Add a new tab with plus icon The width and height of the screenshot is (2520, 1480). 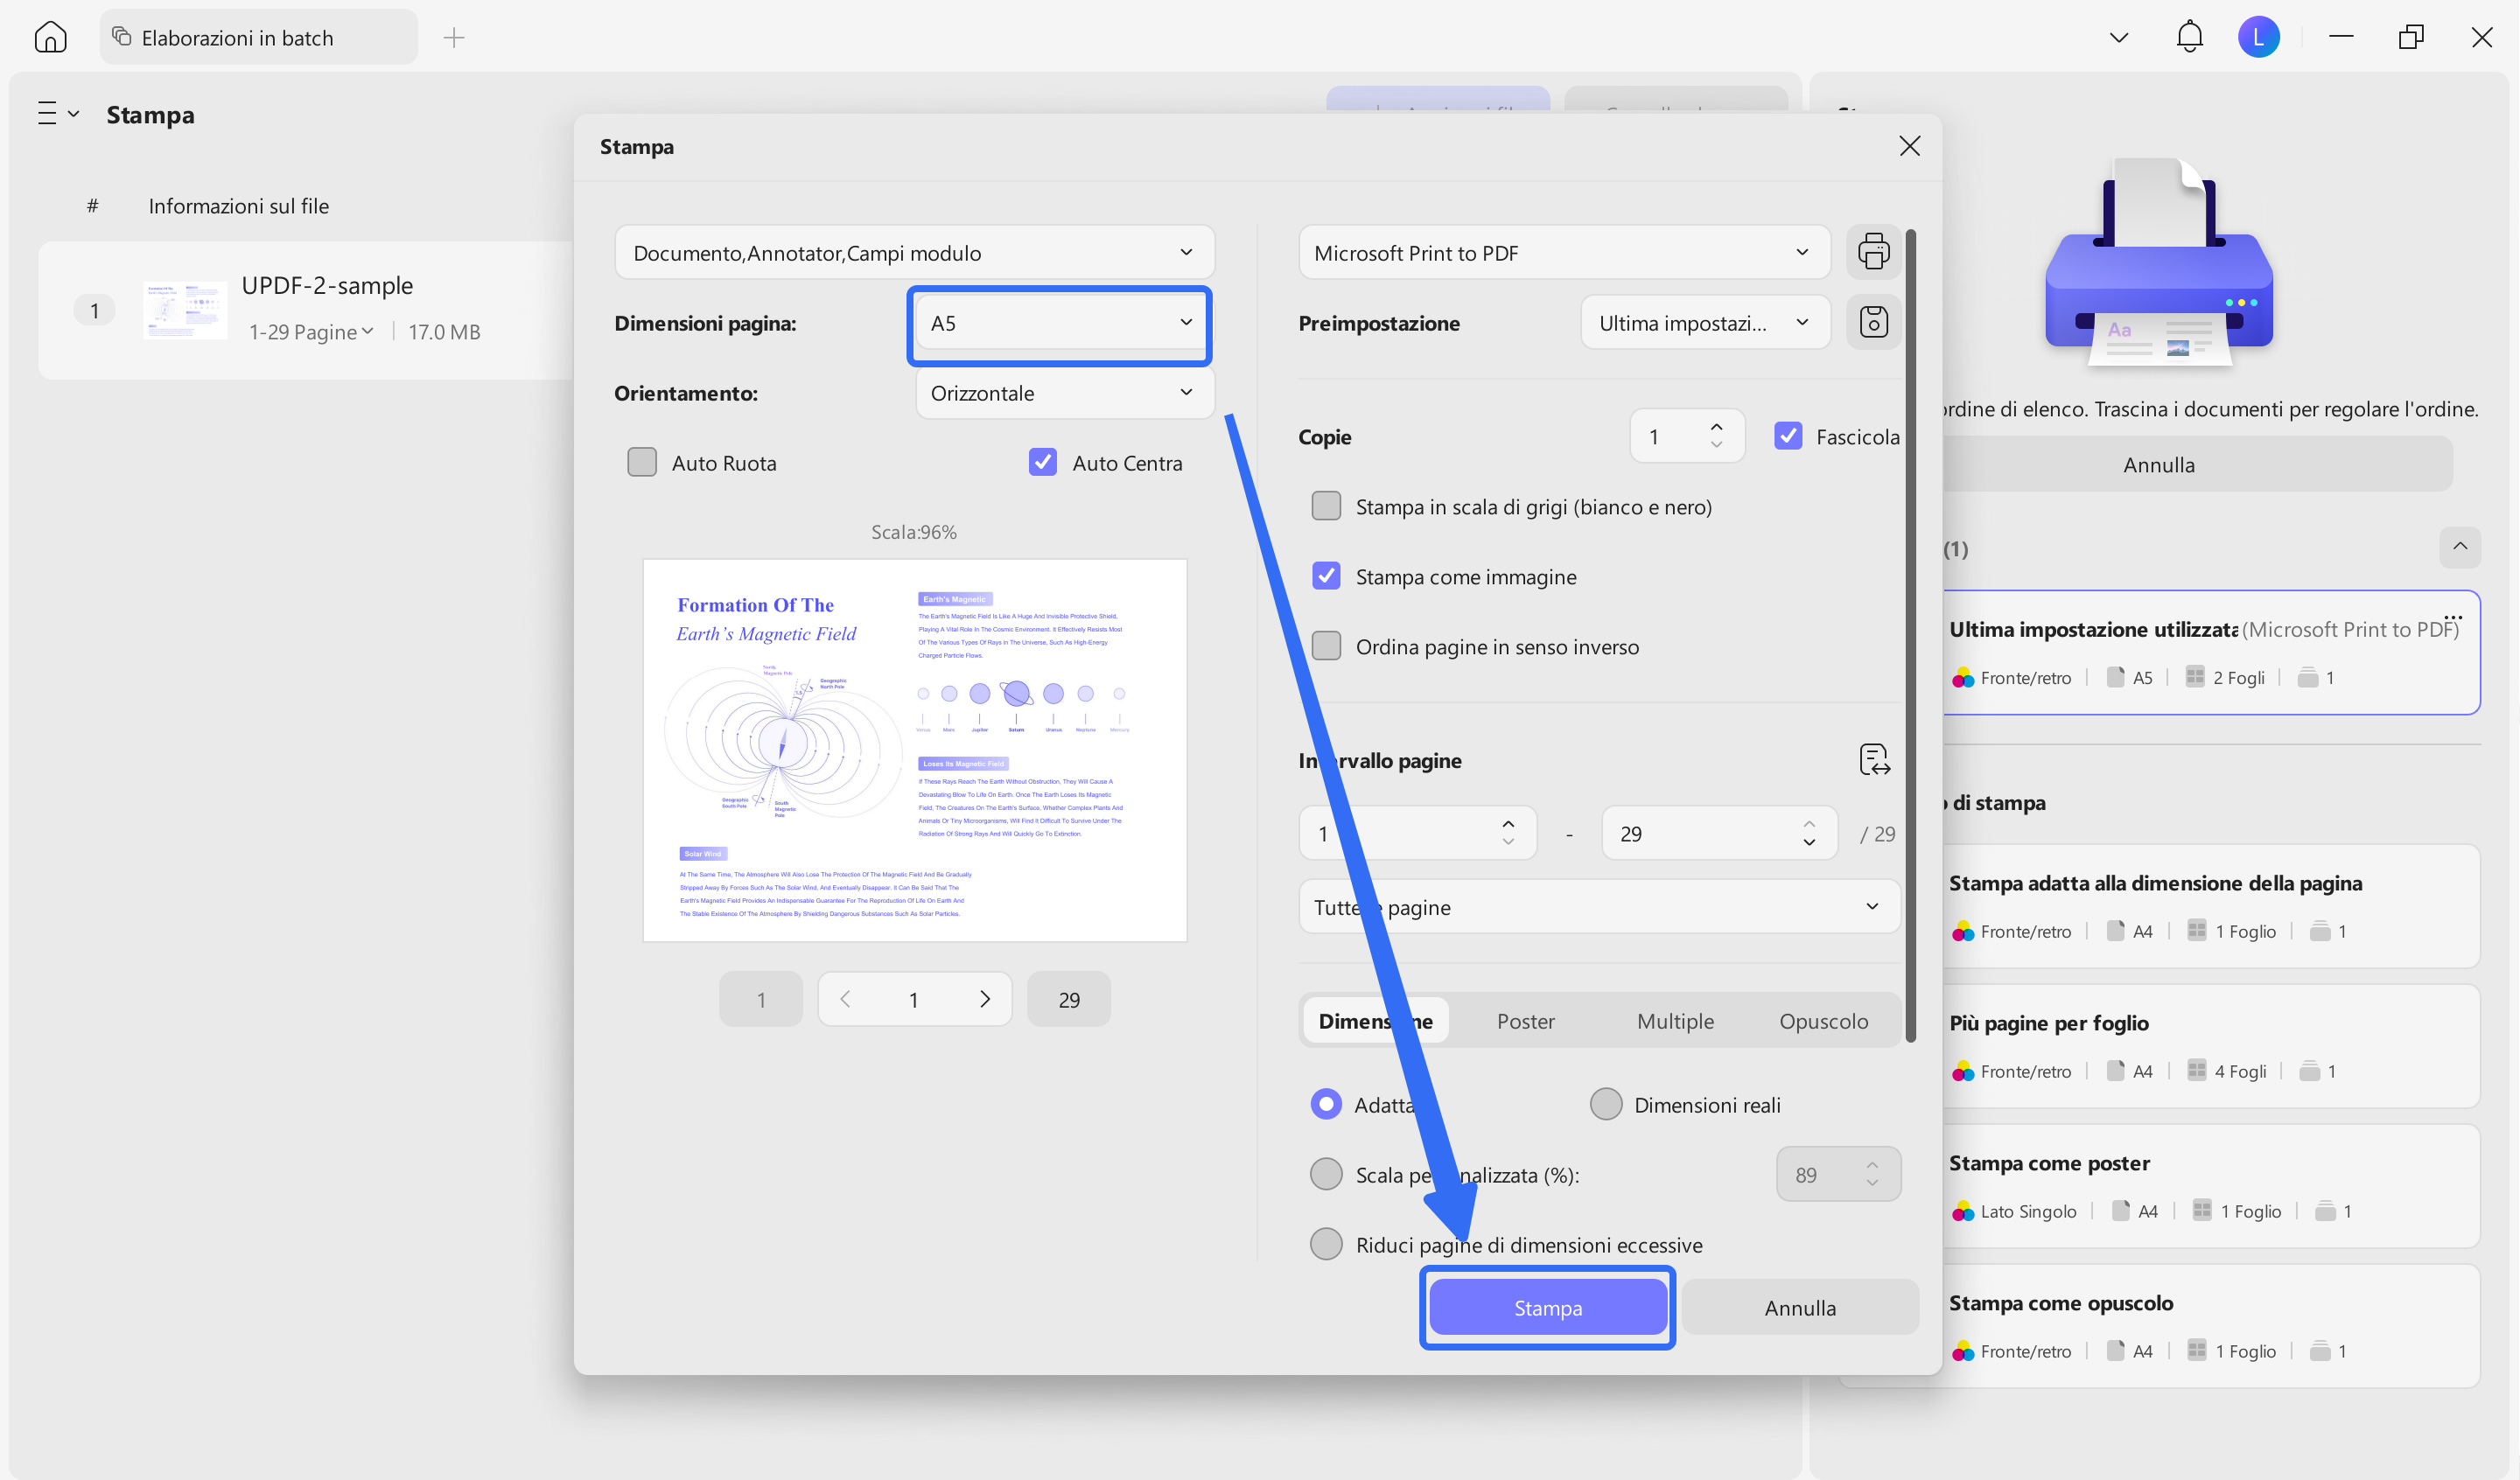click(x=454, y=38)
